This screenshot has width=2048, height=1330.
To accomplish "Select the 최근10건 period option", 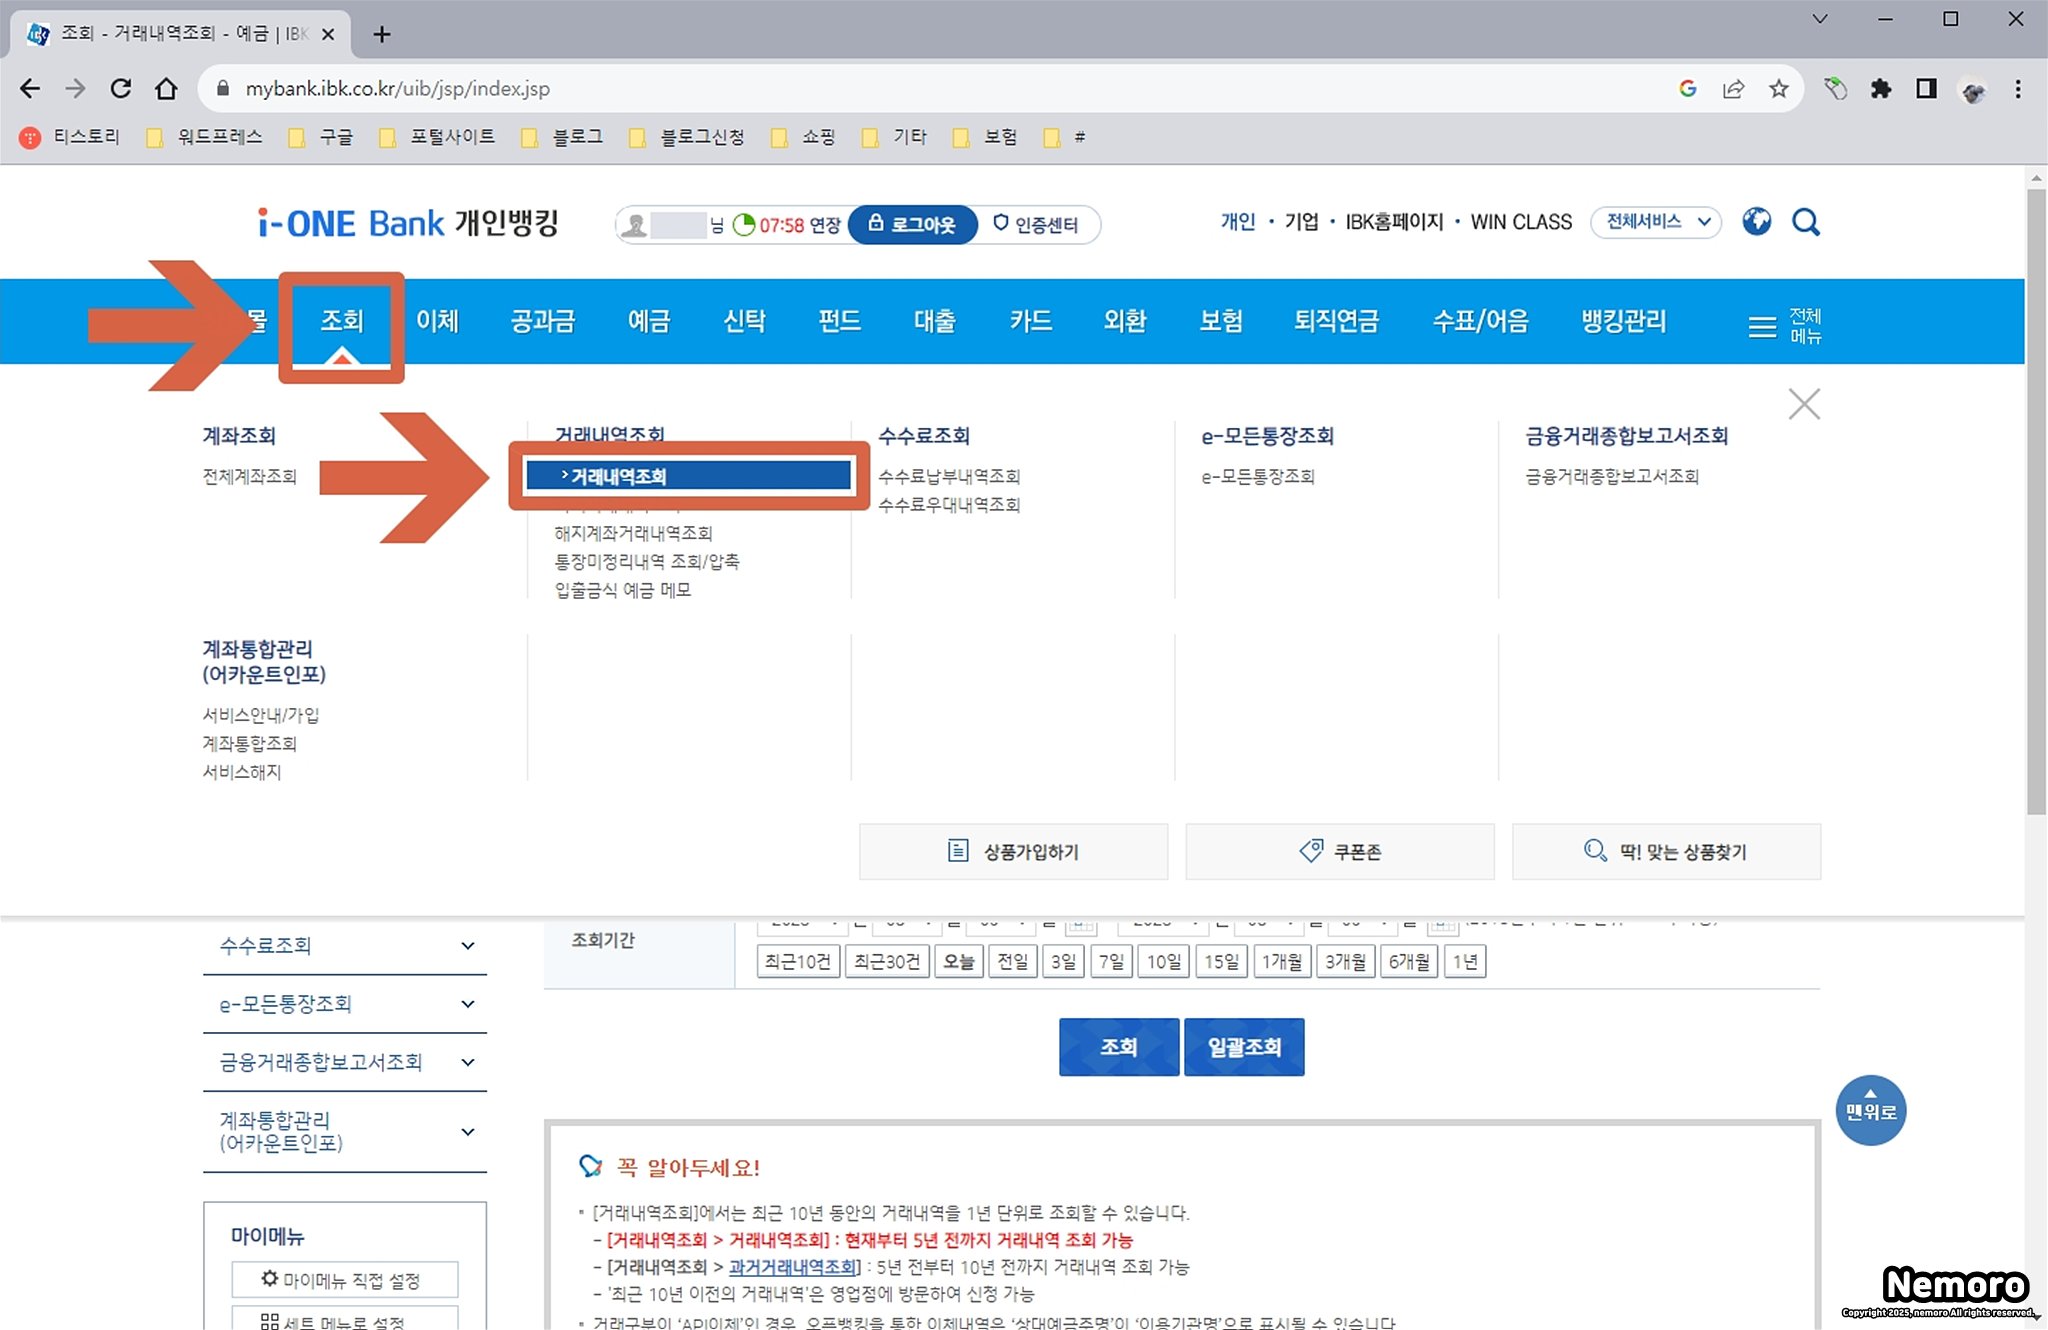I will (797, 962).
